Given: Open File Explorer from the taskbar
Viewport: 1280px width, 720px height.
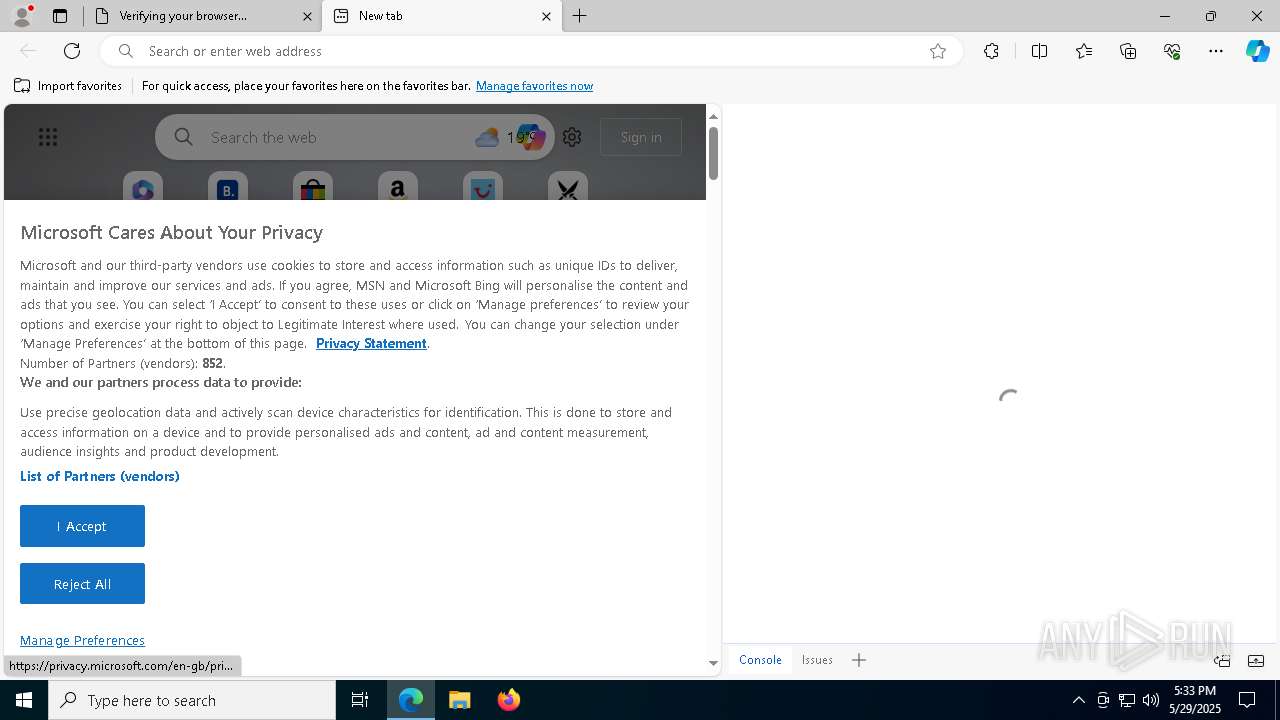Looking at the screenshot, I should coord(460,700).
